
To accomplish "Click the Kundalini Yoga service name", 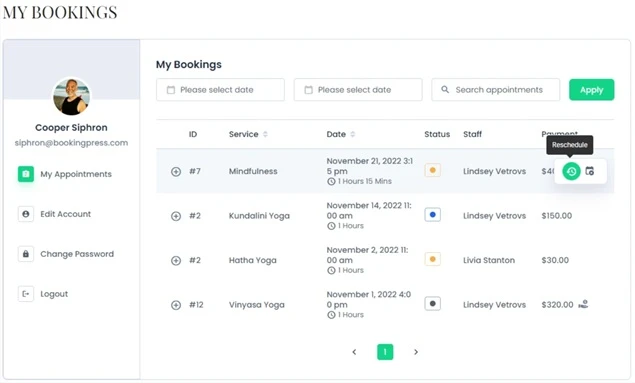I will coord(259,216).
